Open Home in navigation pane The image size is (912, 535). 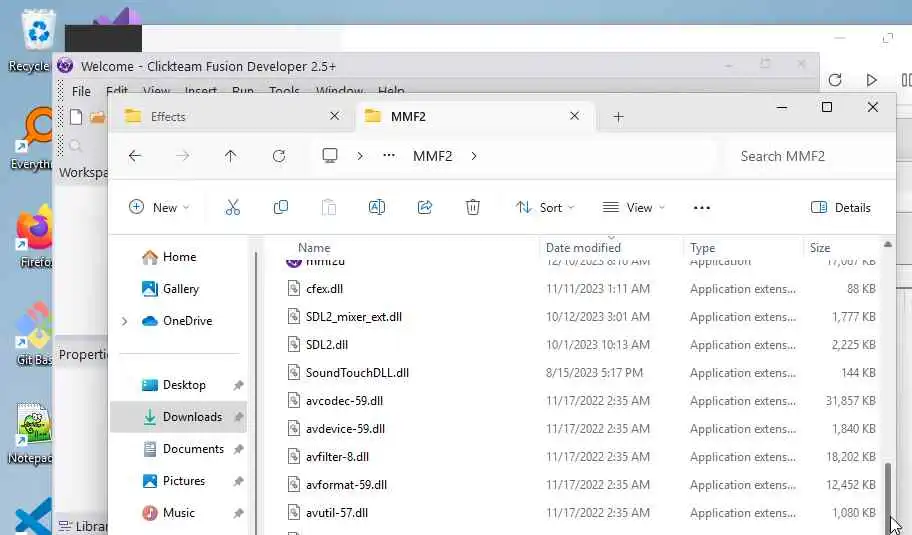click(x=169, y=257)
